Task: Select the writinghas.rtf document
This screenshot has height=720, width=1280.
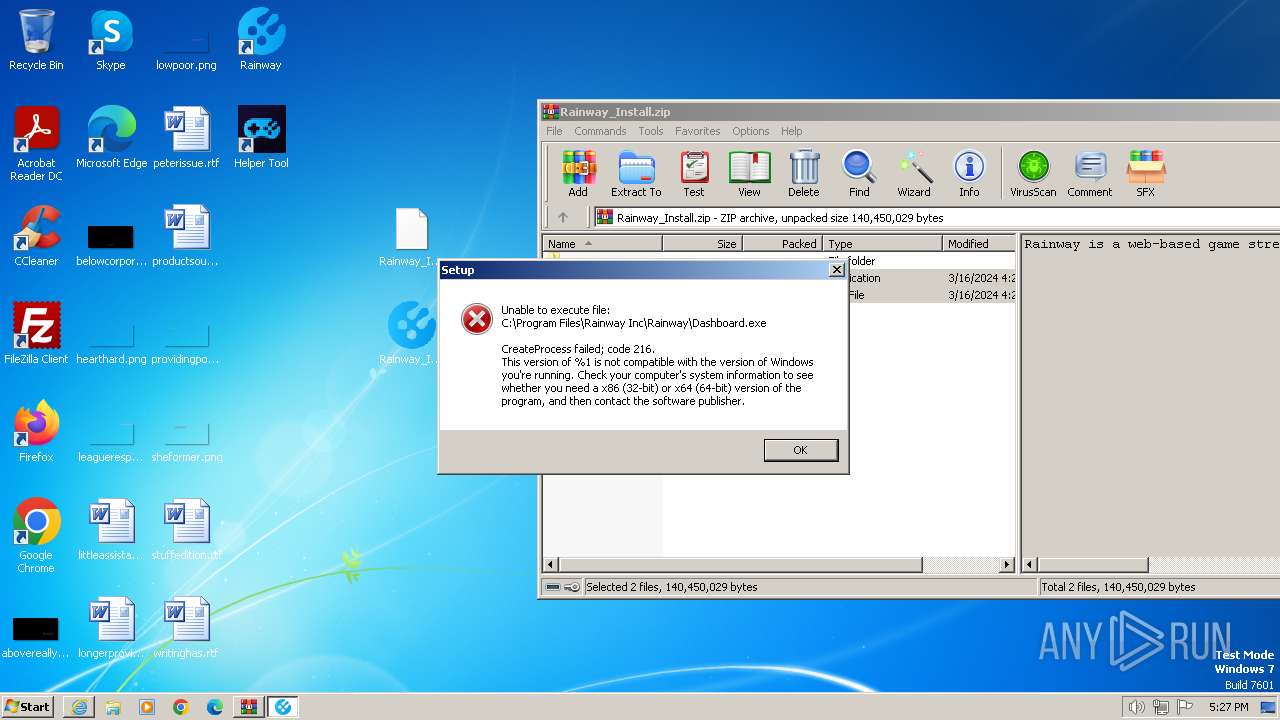Action: point(186,628)
